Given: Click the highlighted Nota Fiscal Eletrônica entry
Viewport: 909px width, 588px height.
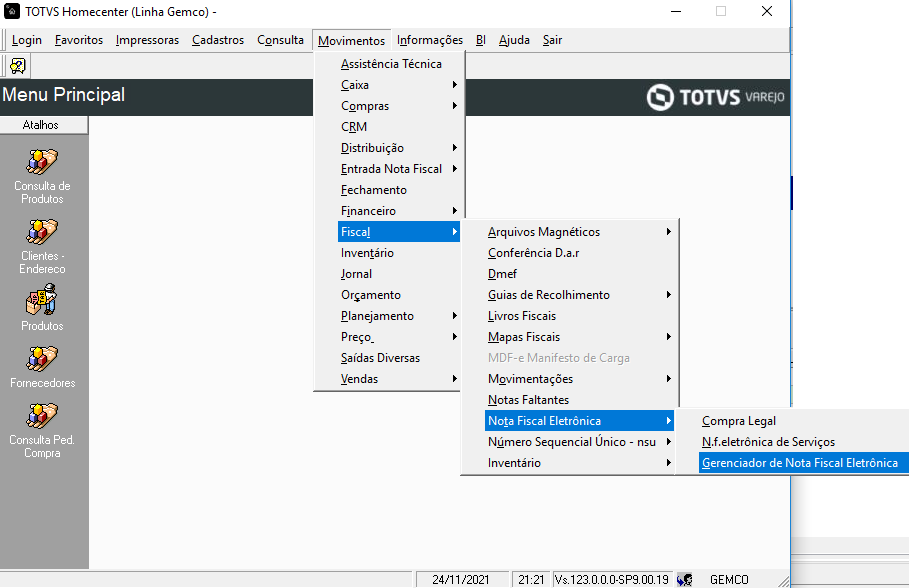Looking at the screenshot, I should click(579, 421).
